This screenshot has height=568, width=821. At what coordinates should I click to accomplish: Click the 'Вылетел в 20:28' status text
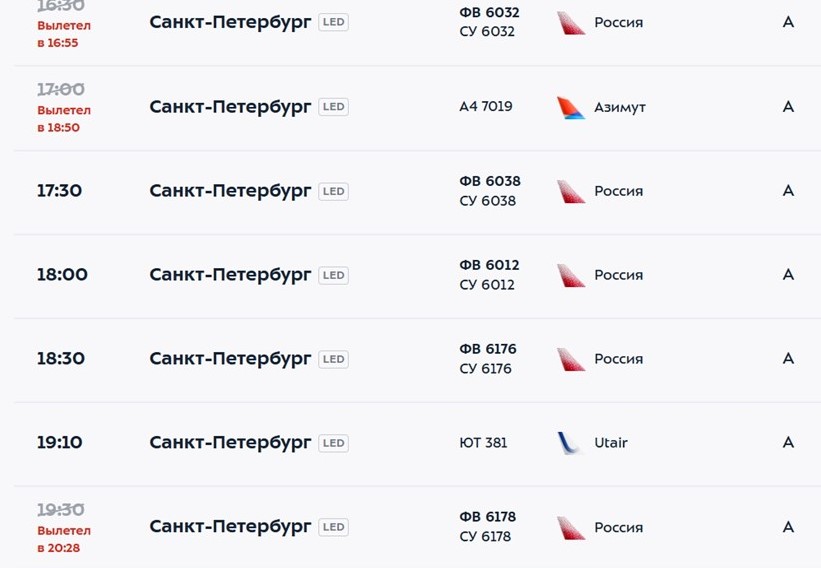click(x=64, y=539)
